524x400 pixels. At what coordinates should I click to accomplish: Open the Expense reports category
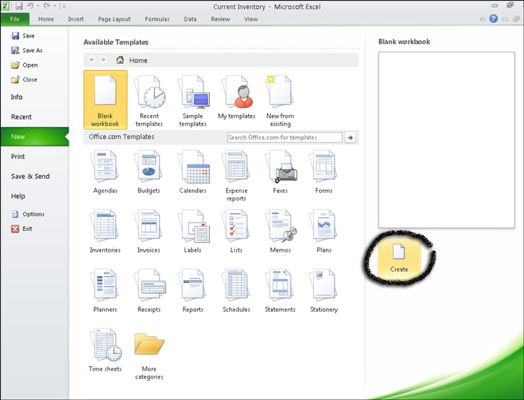(236, 176)
